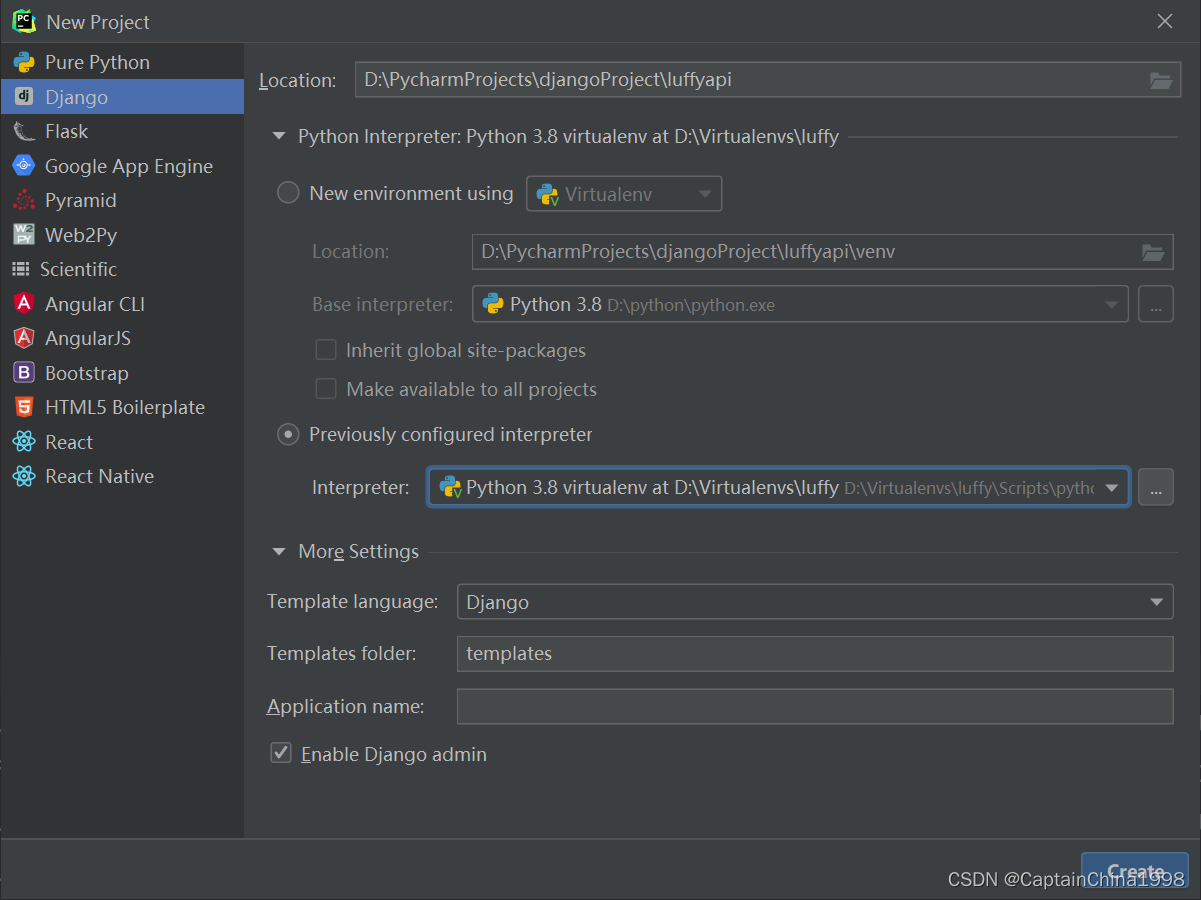The width and height of the screenshot is (1201, 900).
Task: Select the New environment using radio button
Action: tap(288, 193)
